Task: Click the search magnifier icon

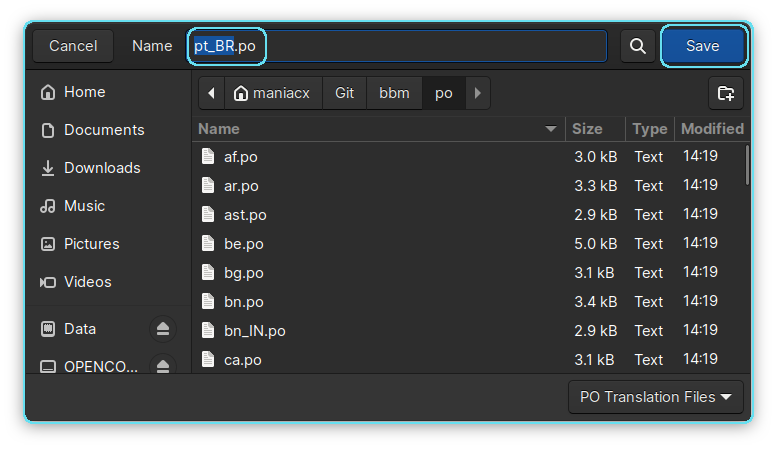Action: (637, 46)
